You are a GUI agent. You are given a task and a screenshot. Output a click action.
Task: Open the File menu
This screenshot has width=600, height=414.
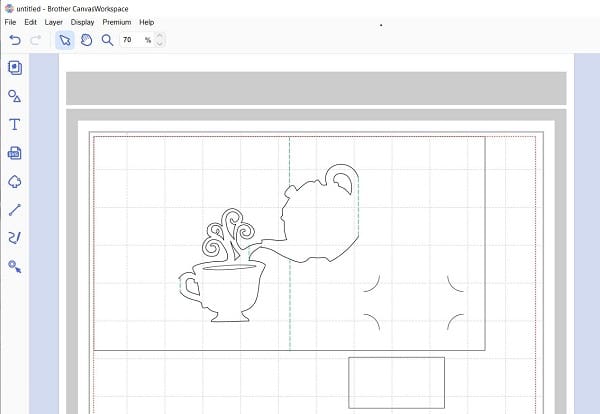[10, 22]
